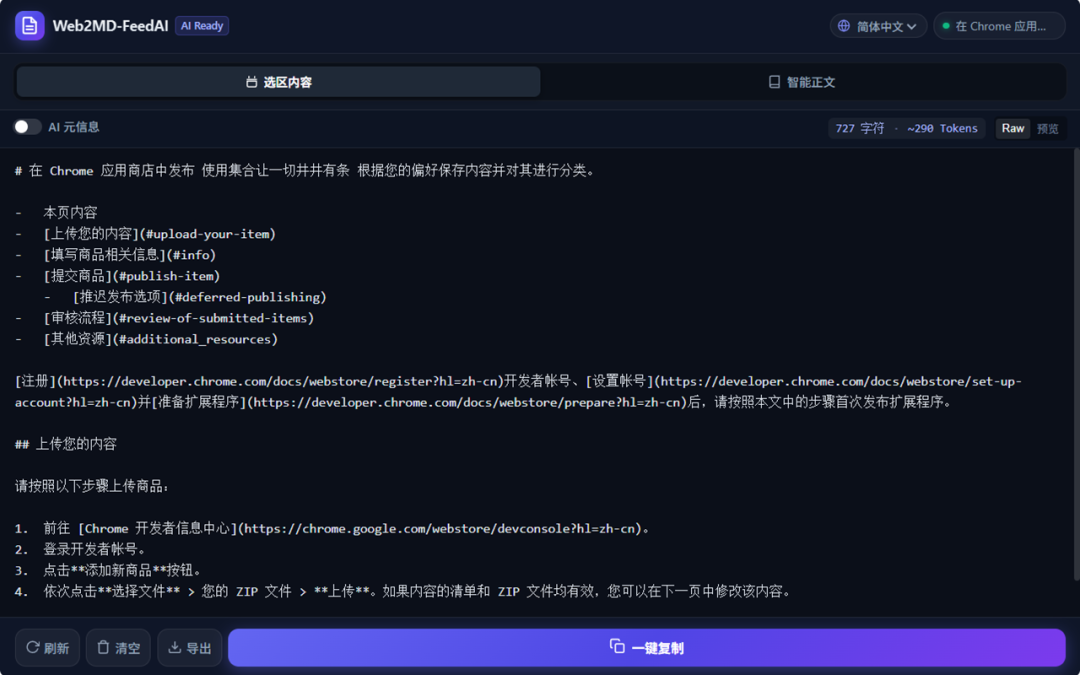The image size is (1080, 675).
Task: Click the book icon on 智能正文 tab
Action: (x=774, y=82)
